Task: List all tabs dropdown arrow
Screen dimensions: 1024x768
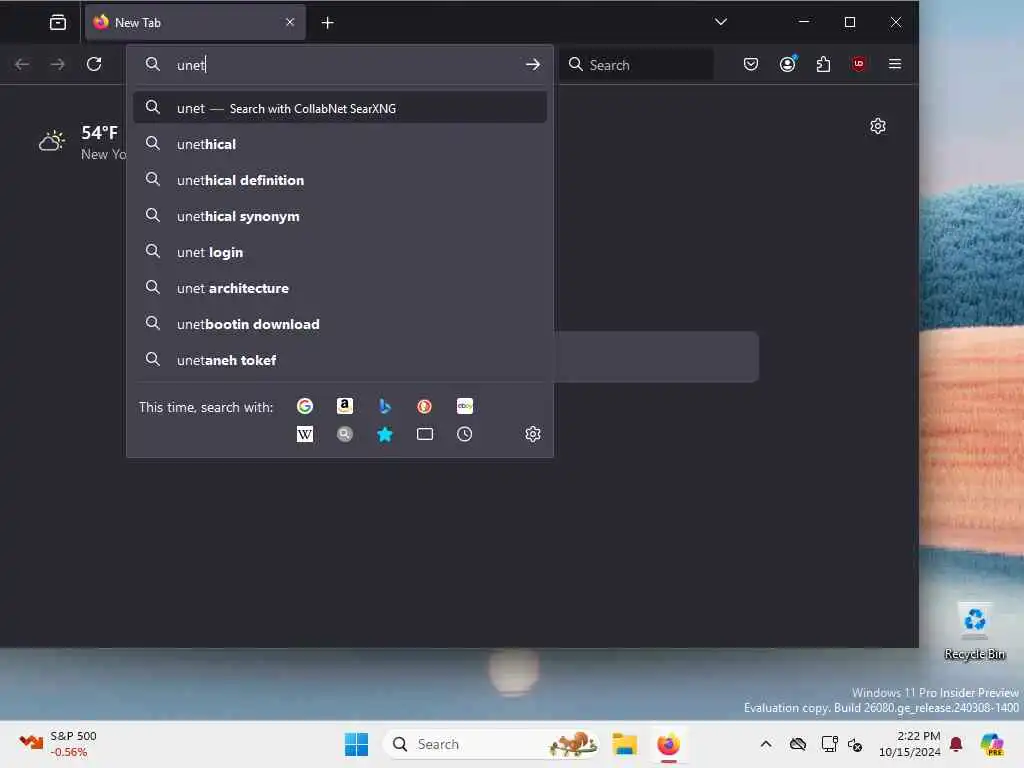Action: [x=720, y=22]
